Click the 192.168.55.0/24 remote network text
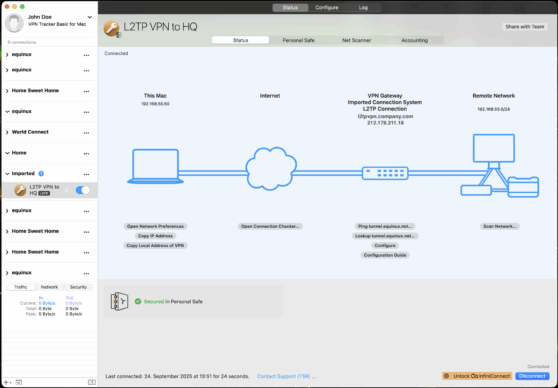 click(494, 109)
